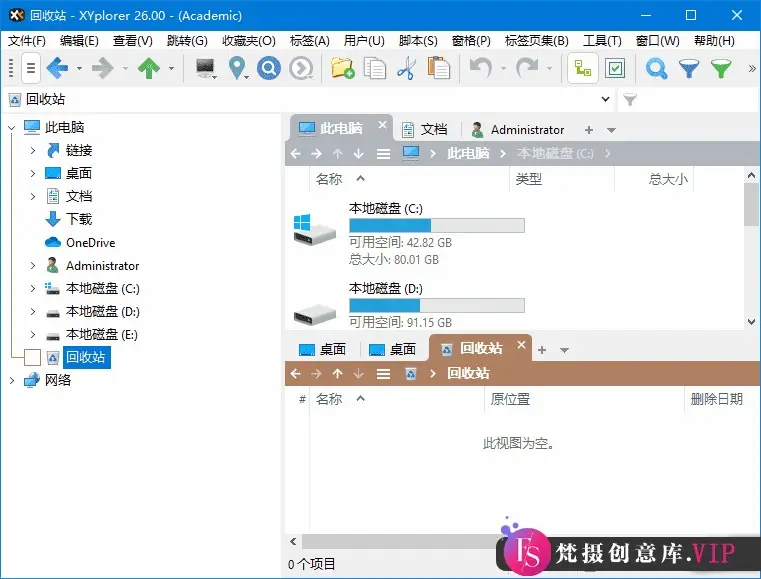Expand 本地磁盘 (E:) in the tree

(33, 334)
